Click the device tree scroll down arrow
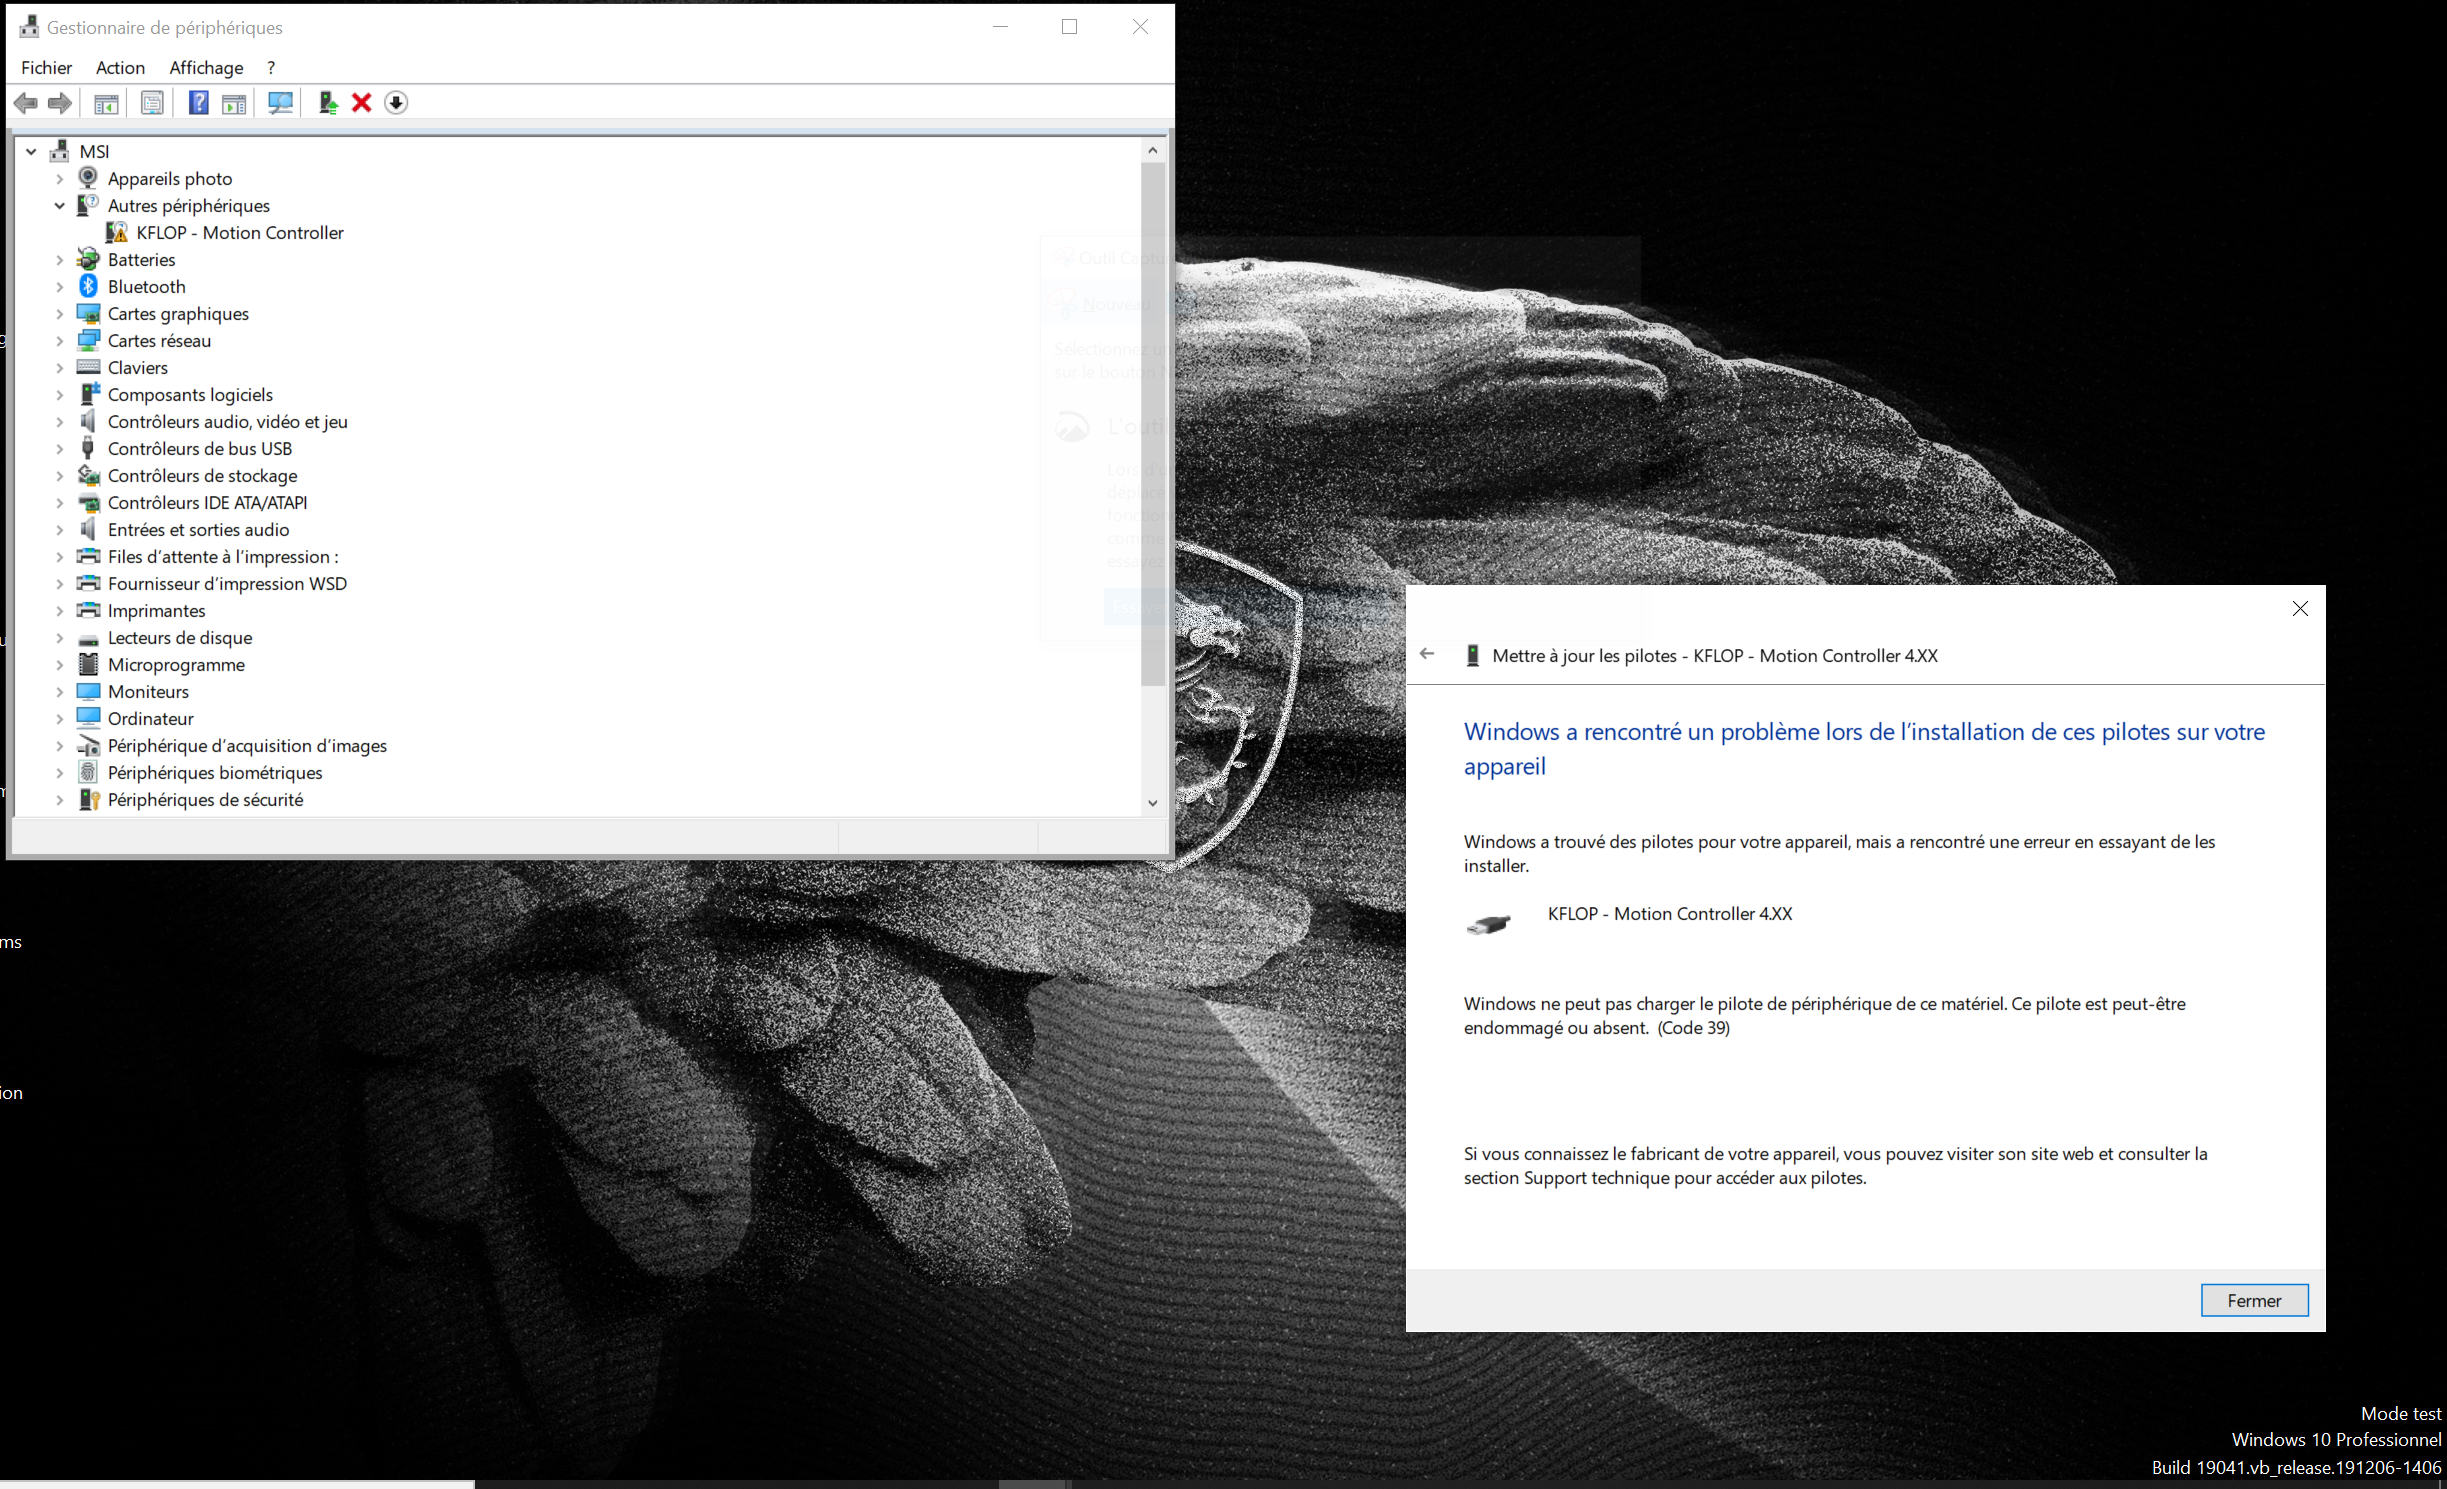 (1153, 802)
